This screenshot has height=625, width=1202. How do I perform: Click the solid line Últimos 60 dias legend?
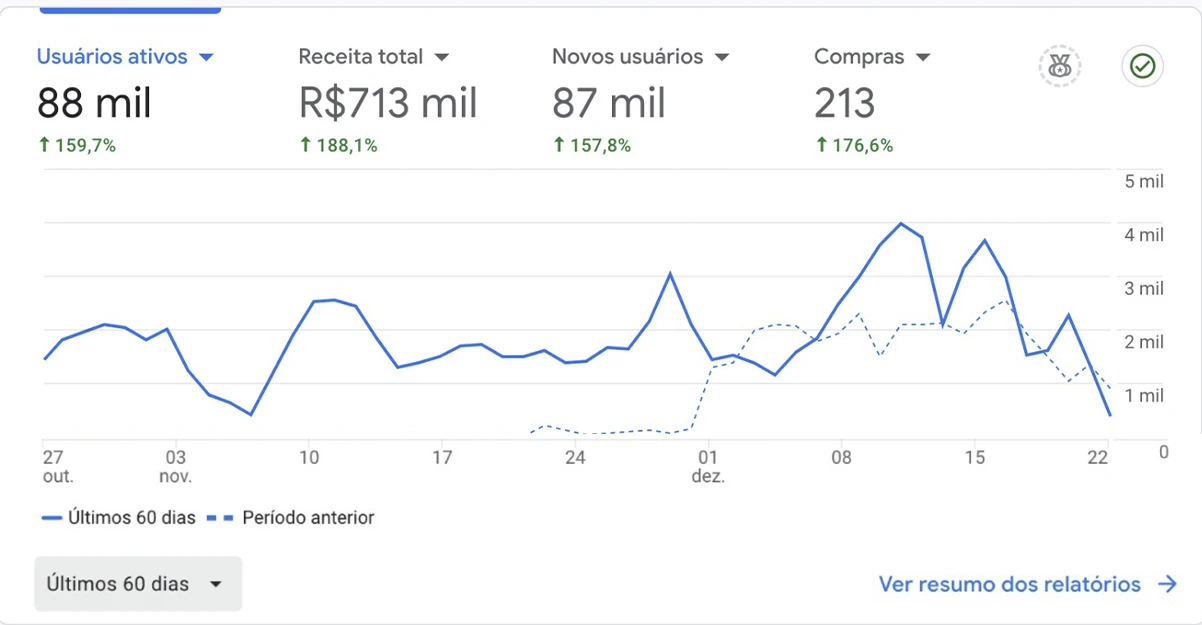pos(118,518)
